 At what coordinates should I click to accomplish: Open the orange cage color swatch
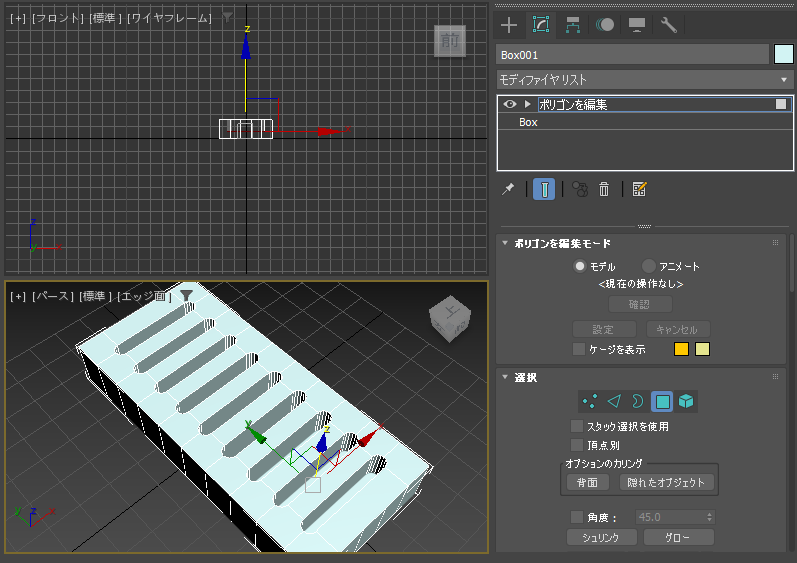coord(681,349)
